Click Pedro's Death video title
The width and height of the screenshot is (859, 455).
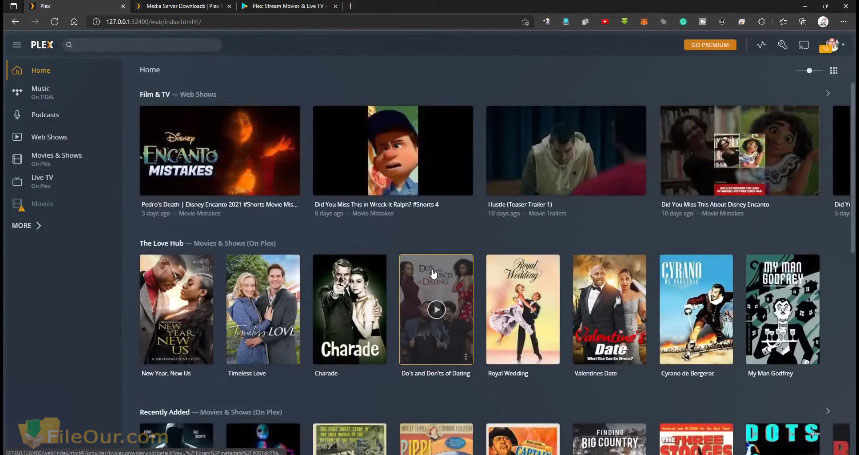click(219, 204)
